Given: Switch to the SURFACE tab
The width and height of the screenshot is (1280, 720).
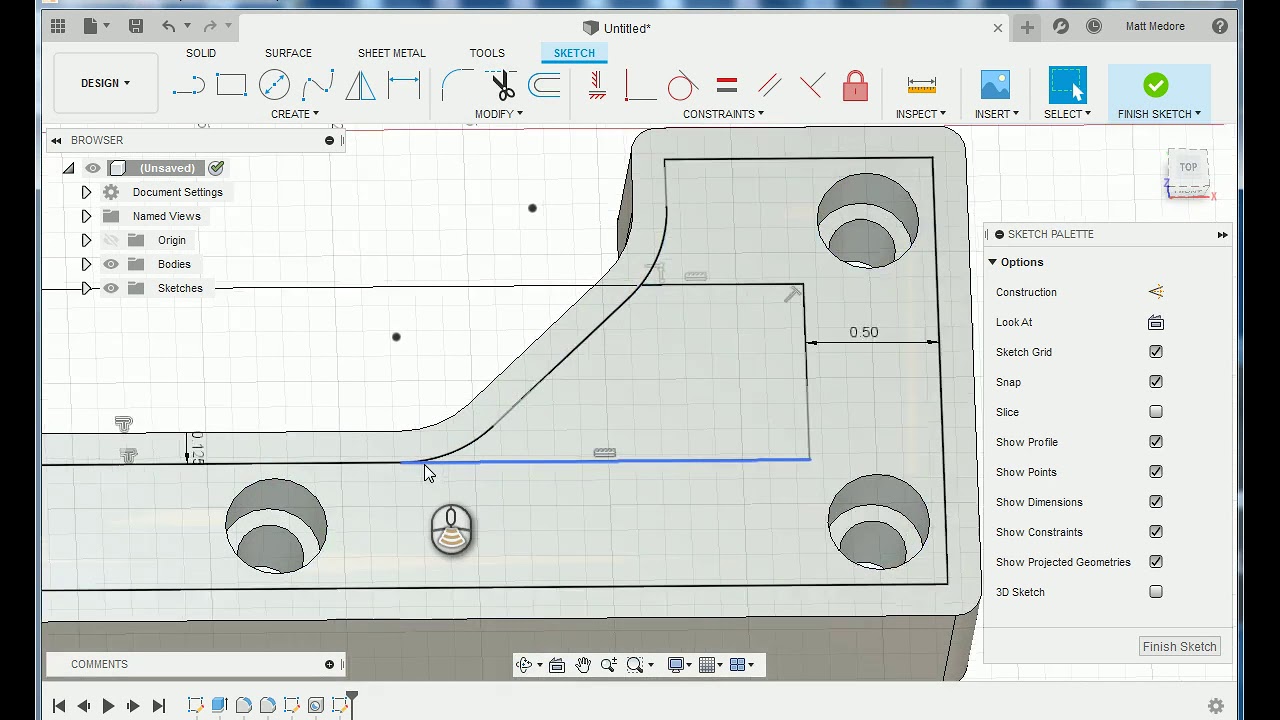Looking at the screenshot, I should [x=288, y=53].
